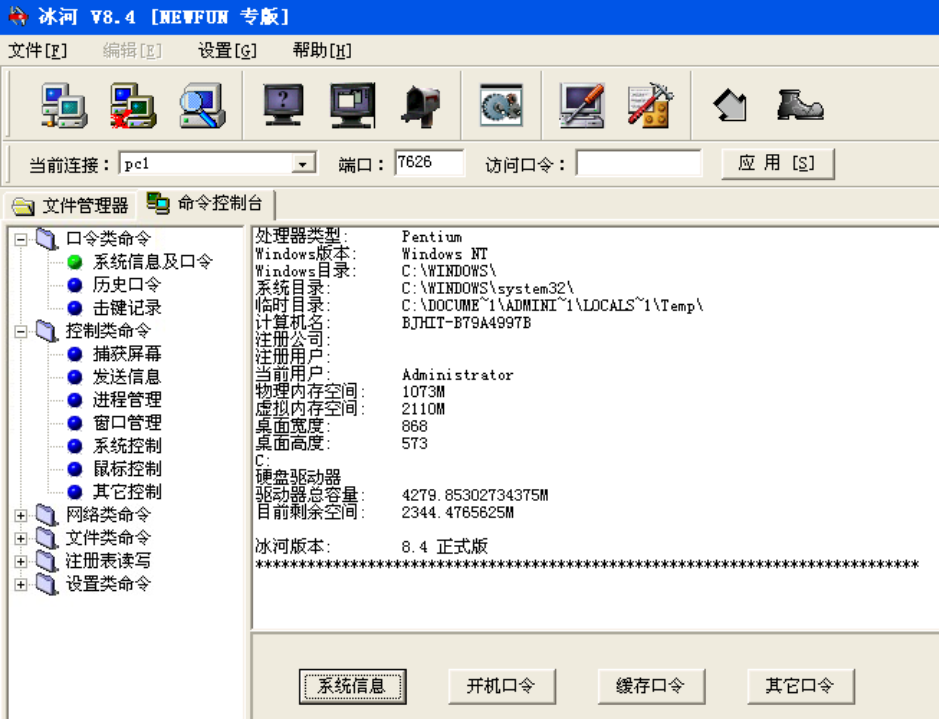The image size is (939, 719).
Task: Click the auto search magnifier computer icon
Action: [202, 105]
